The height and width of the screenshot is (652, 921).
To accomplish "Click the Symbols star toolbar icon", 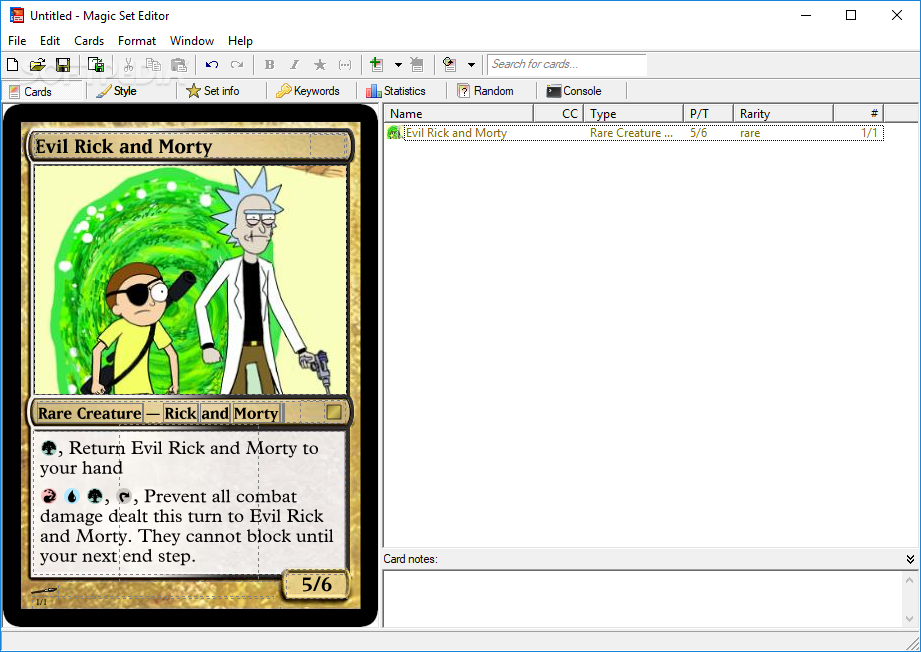I will click(x=320, y=65).
